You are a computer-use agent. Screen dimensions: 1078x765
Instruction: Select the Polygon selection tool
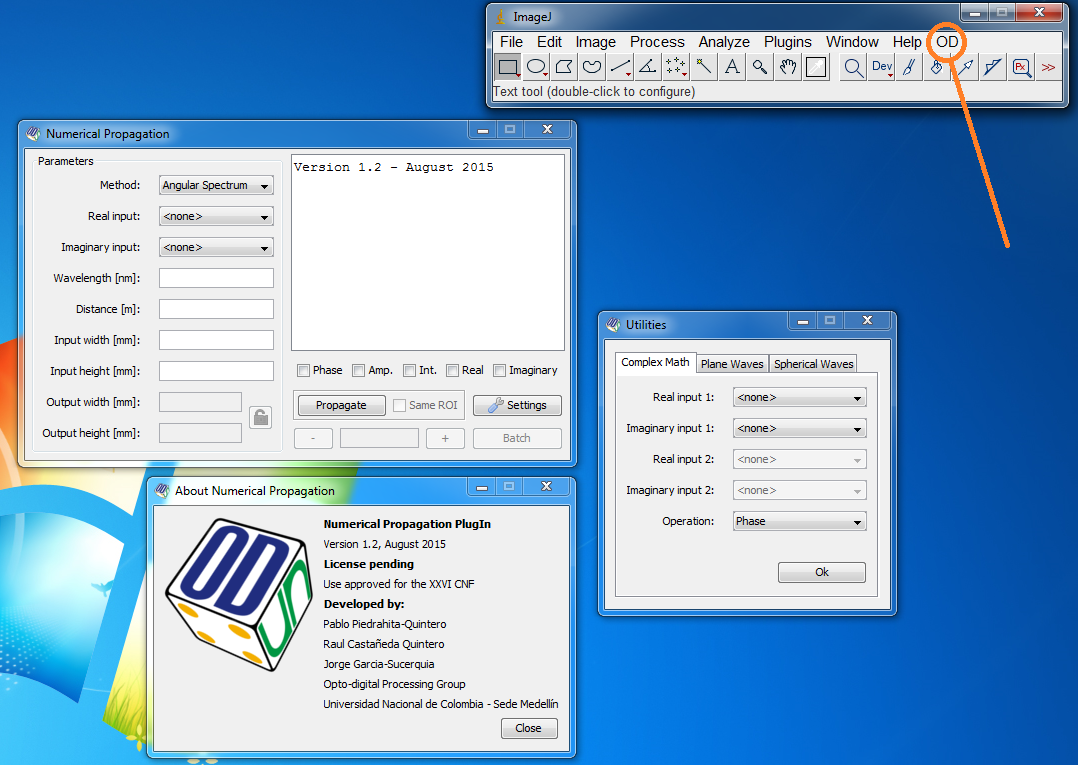pos(564,67)
